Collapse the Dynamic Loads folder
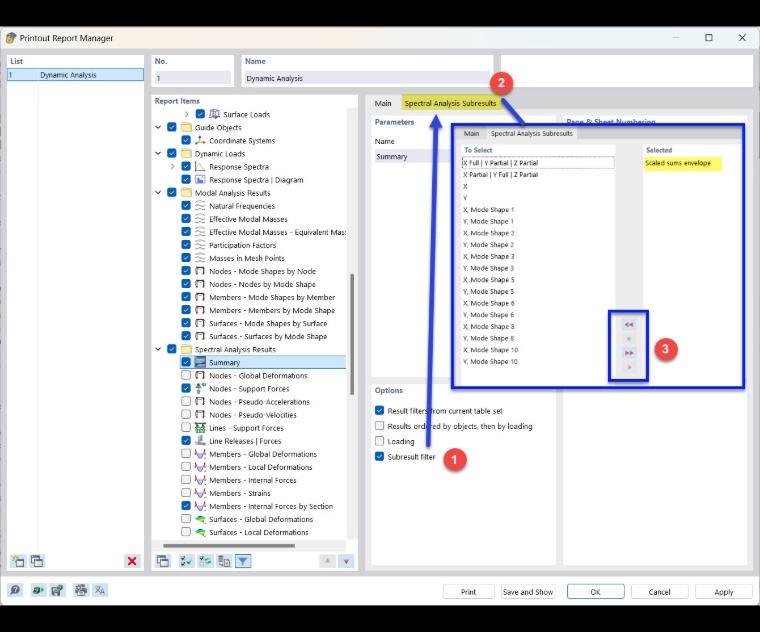The image size is (760, 632). point(158,153)
